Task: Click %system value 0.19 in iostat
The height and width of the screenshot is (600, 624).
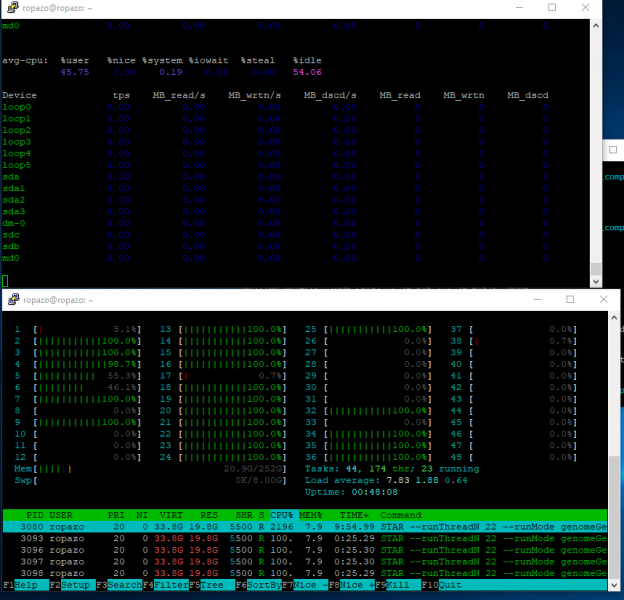Action: pyautogui.click(x=171, y=72)
